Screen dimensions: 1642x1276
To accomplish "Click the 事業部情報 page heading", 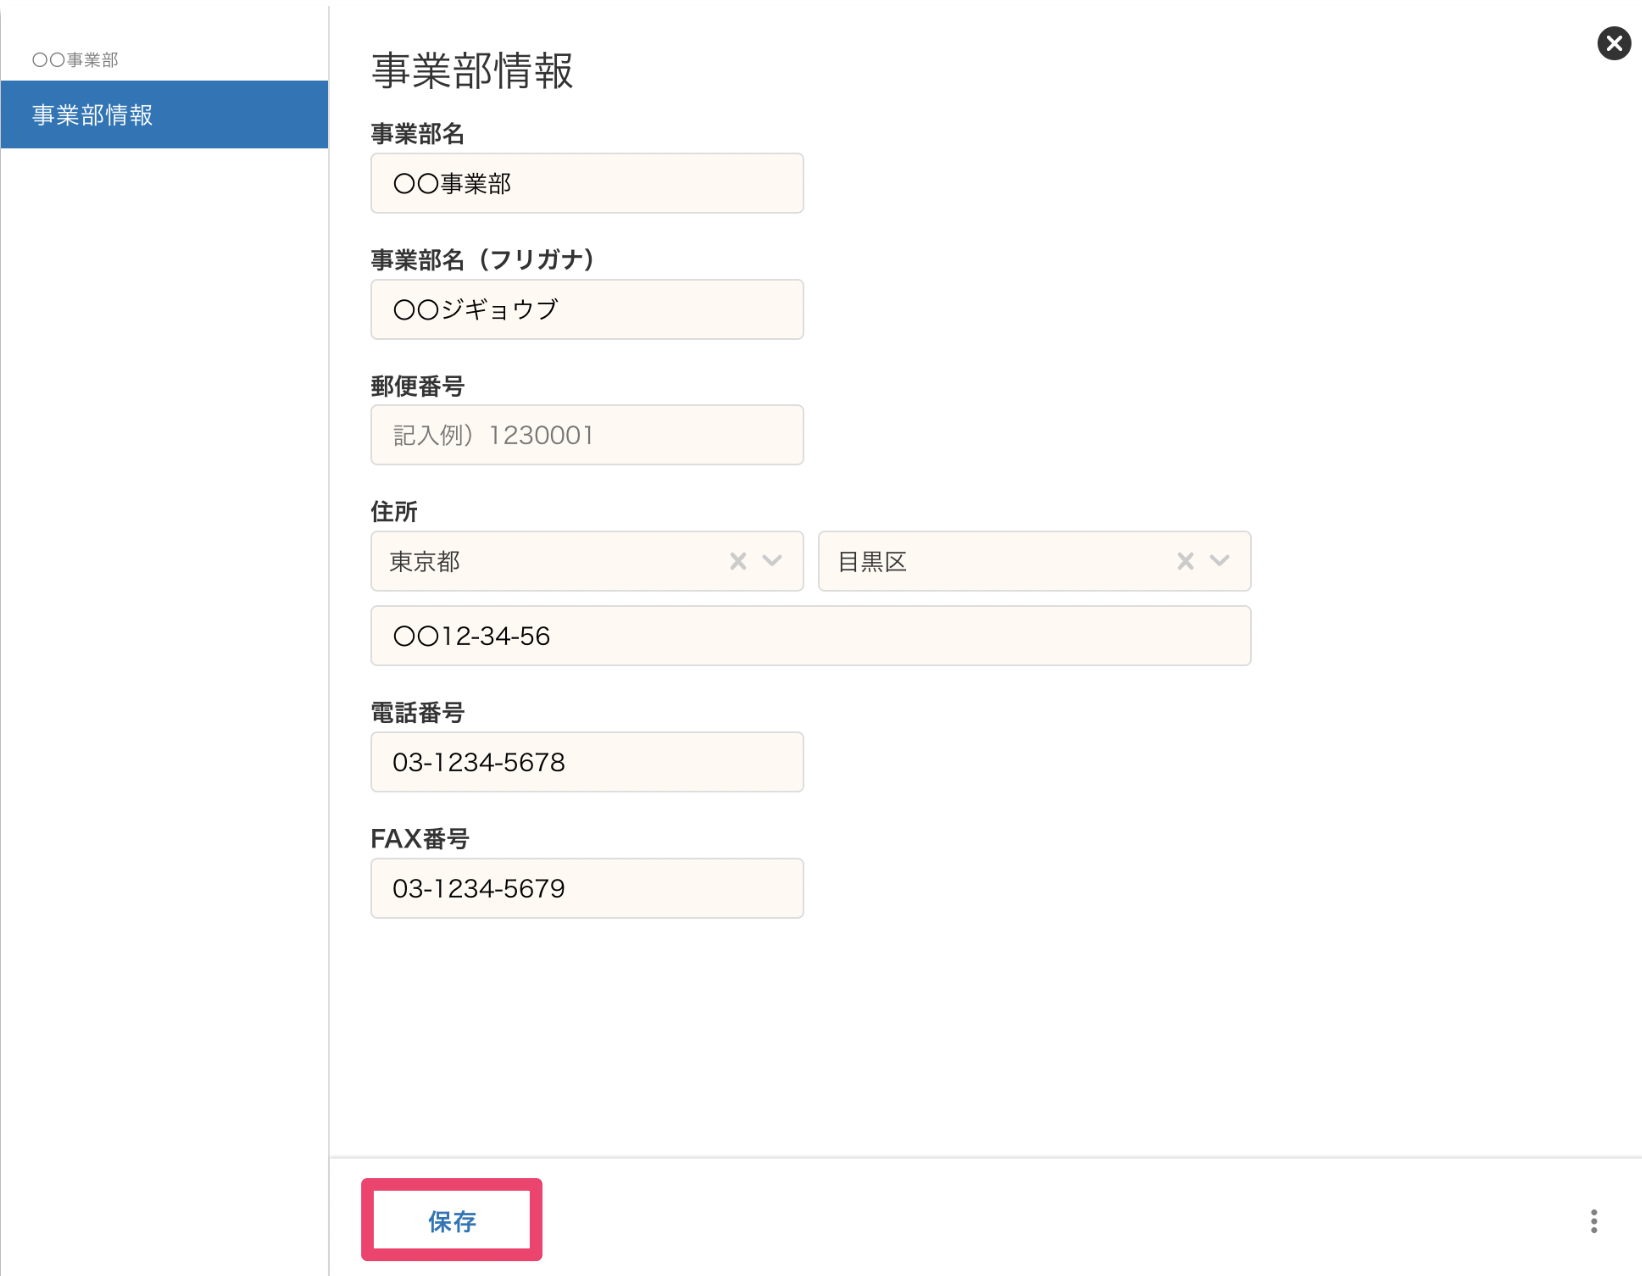I will (472, 71).
